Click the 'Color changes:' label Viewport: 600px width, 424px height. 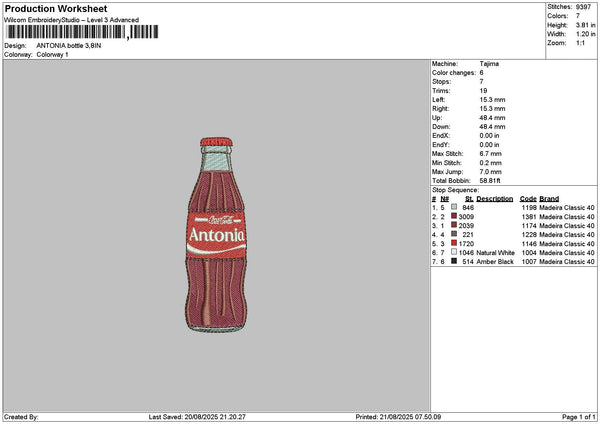coord(454,73)
